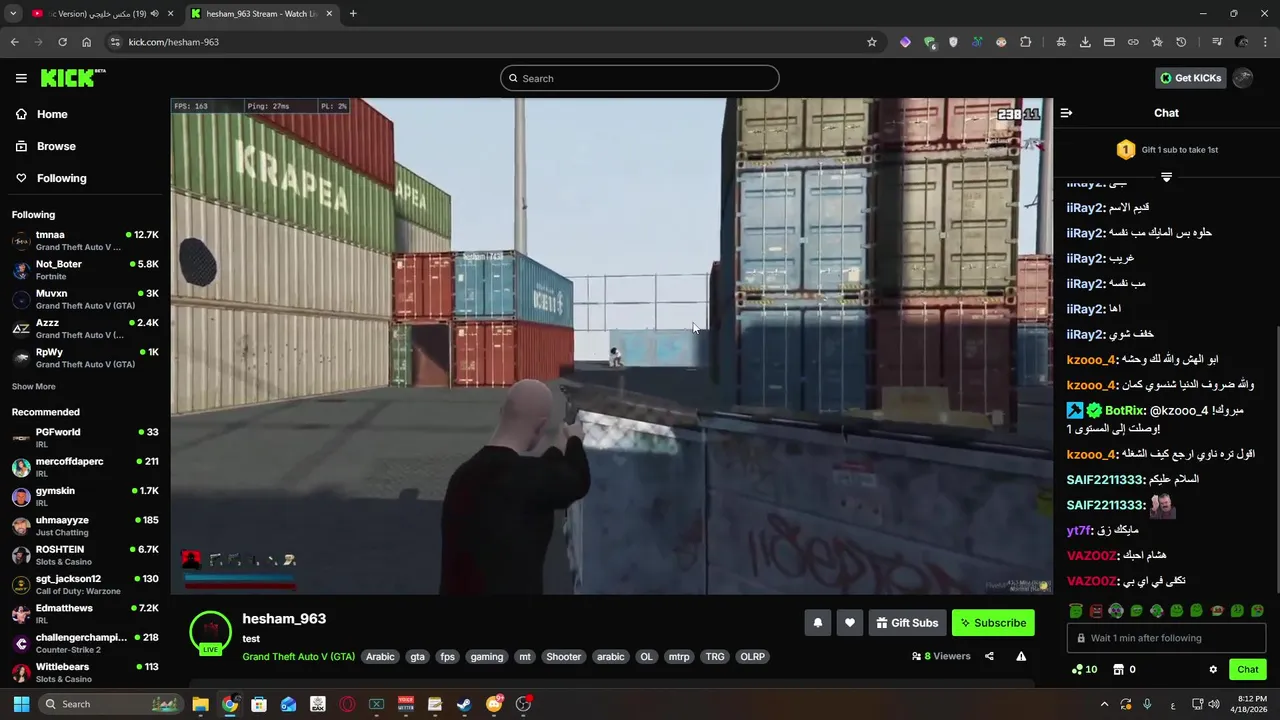
Task: Select the gta tag
Action: coord(418,657)
